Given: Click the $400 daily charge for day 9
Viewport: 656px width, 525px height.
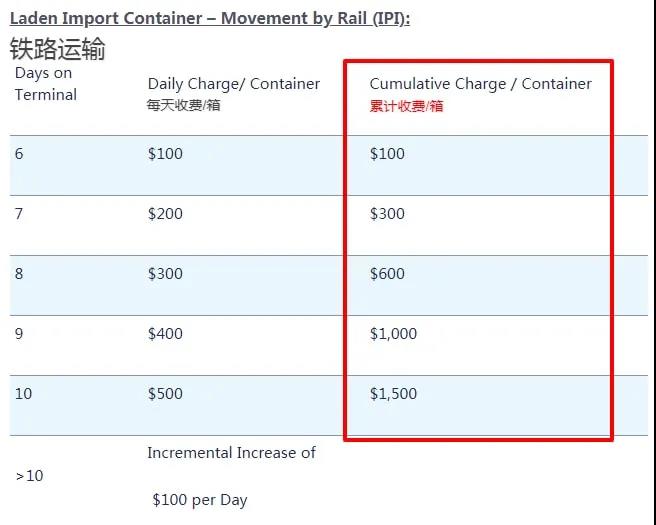Looking at the screenshot, I should point(165,334).
